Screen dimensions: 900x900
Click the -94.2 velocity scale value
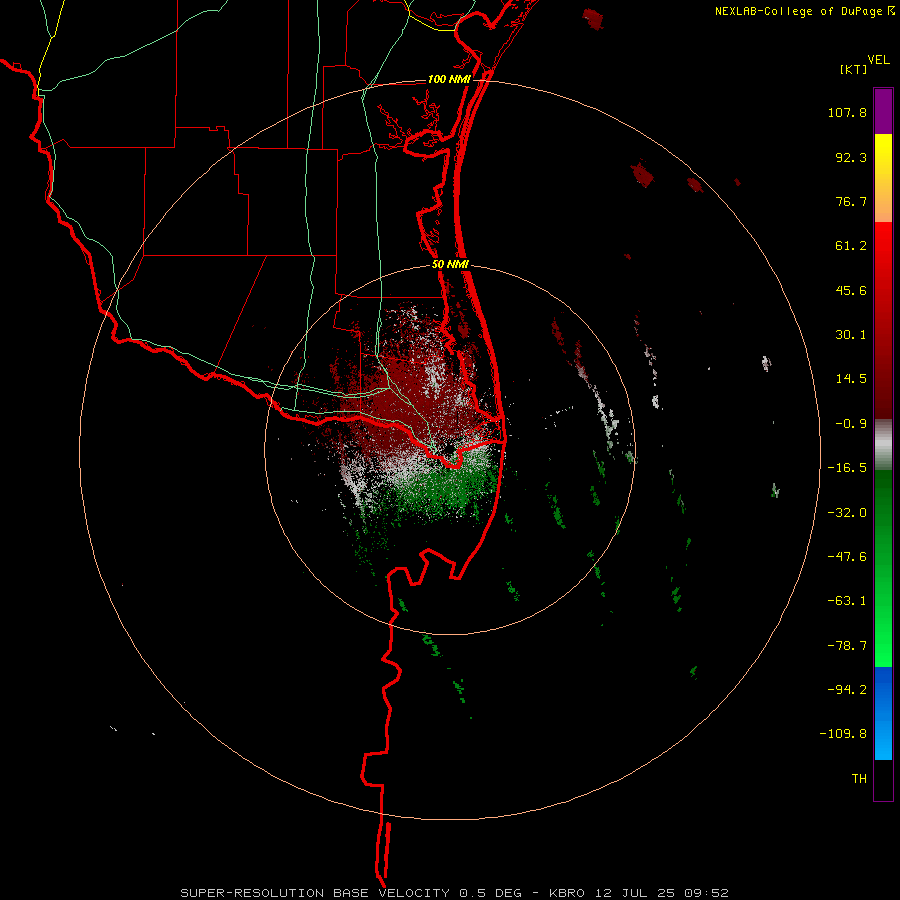pos(847,690)
